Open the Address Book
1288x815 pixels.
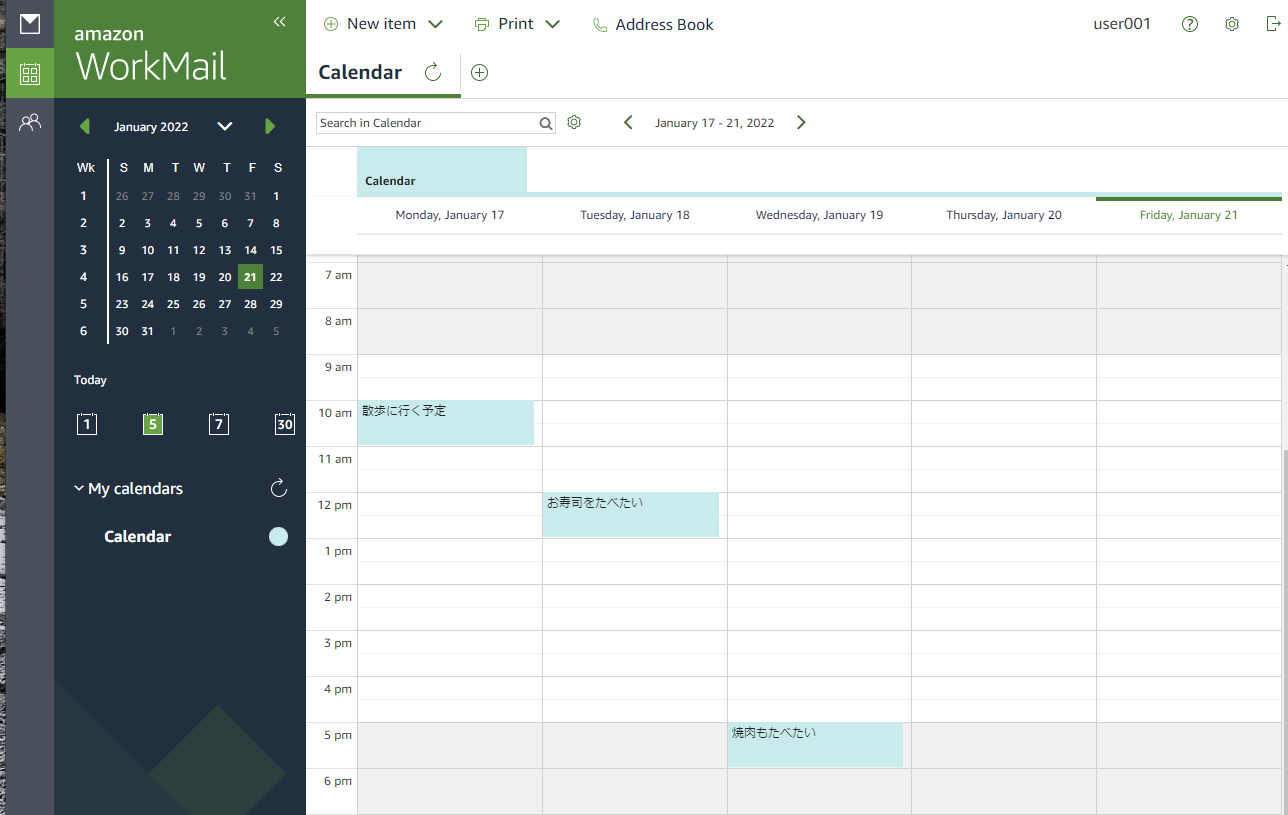pos(653,24)
